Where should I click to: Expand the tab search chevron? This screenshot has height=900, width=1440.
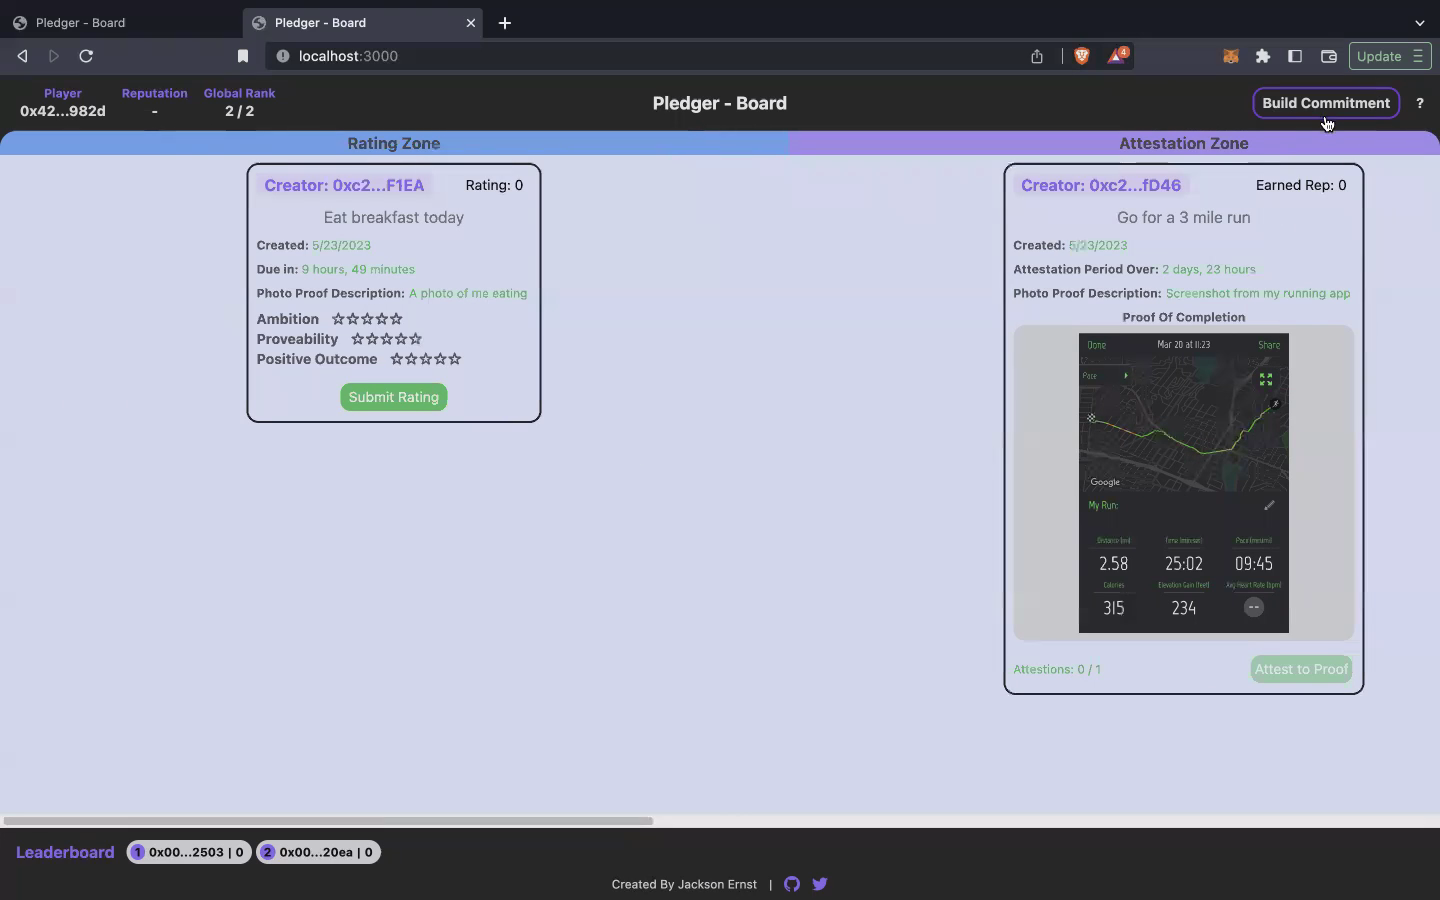click(x=1420, y=22)
